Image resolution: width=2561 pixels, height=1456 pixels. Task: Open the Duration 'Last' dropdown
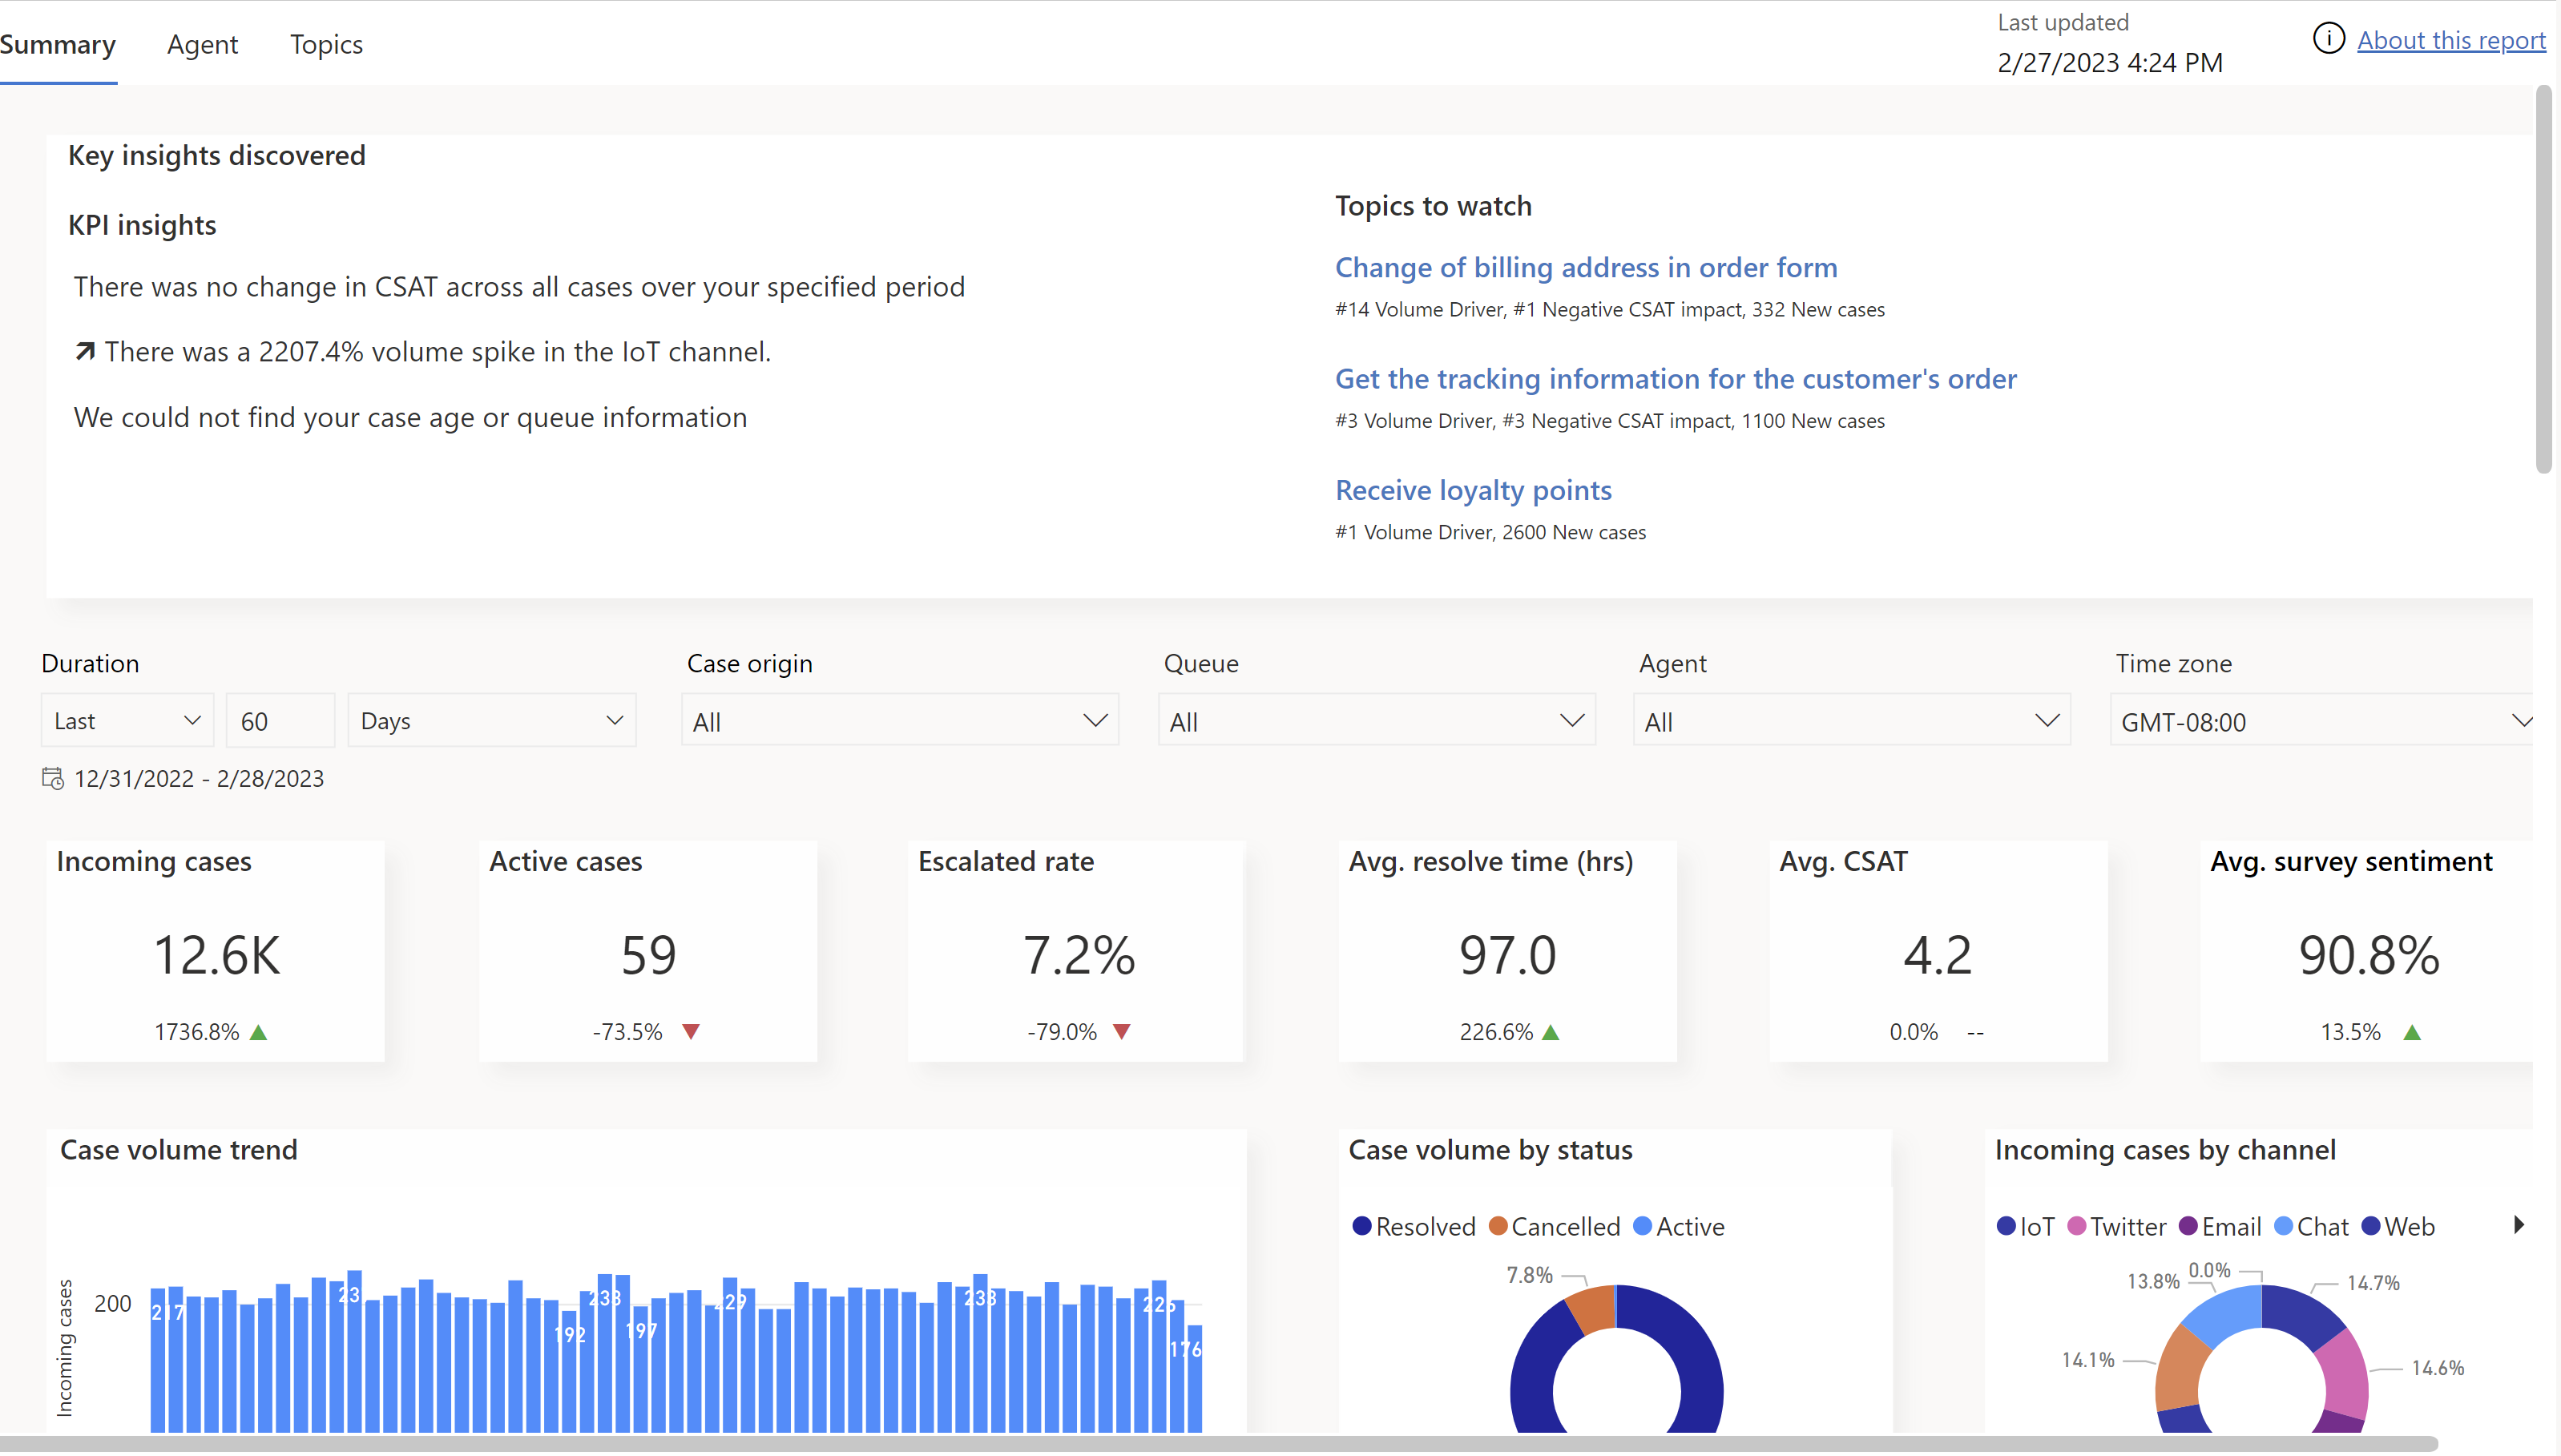pos(127,720)
